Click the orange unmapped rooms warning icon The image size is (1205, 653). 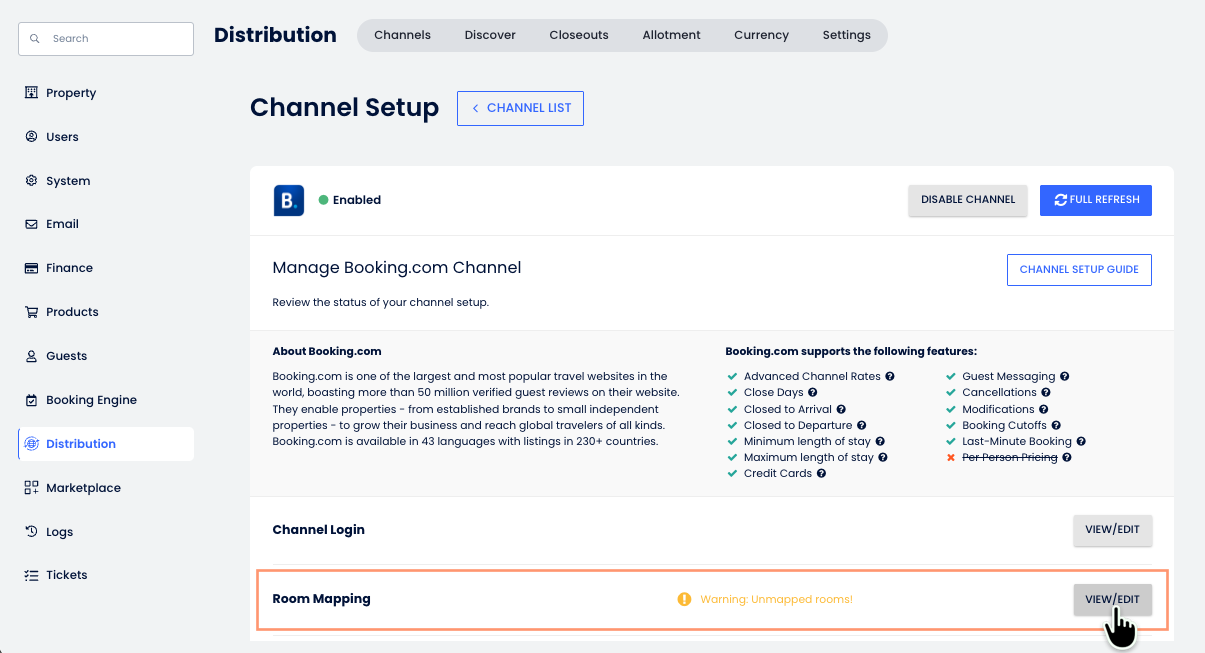click(x=684, y=599)
